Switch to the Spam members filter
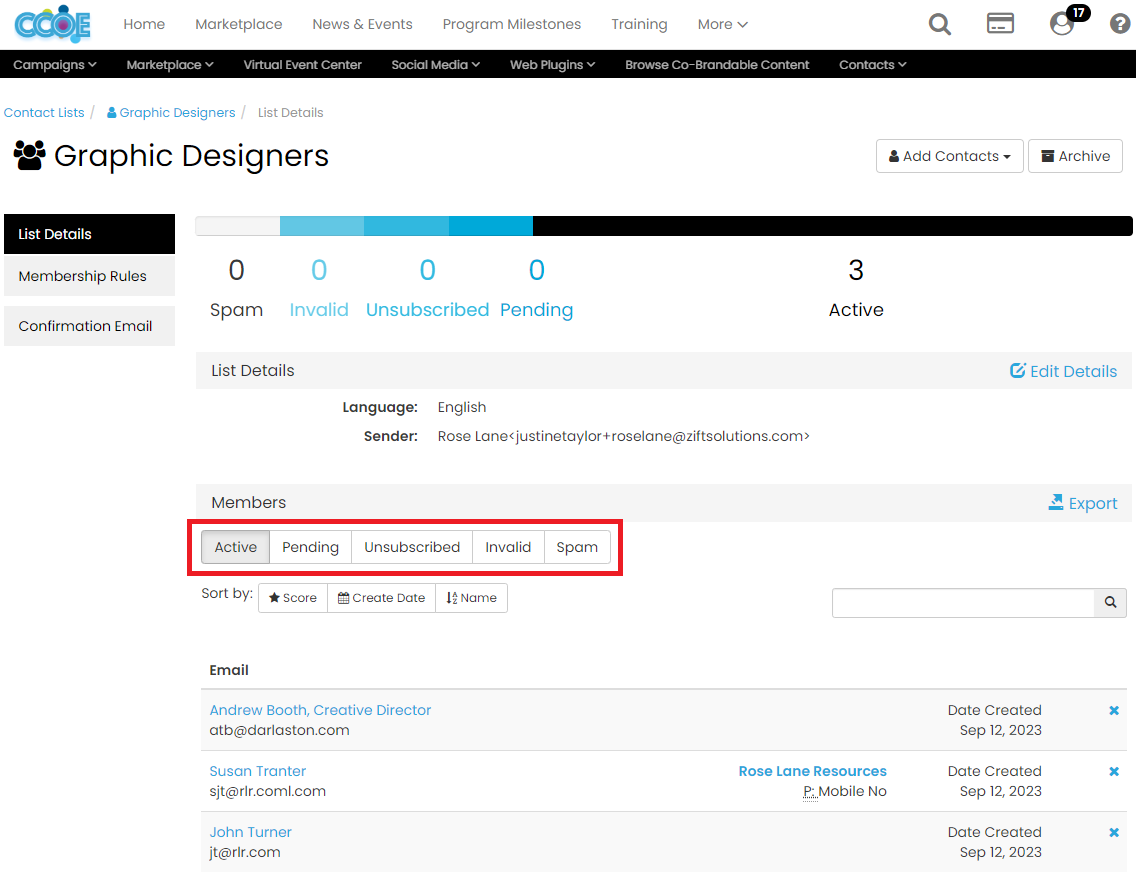The image size is (1136, 888). click(x=577, y=547)
